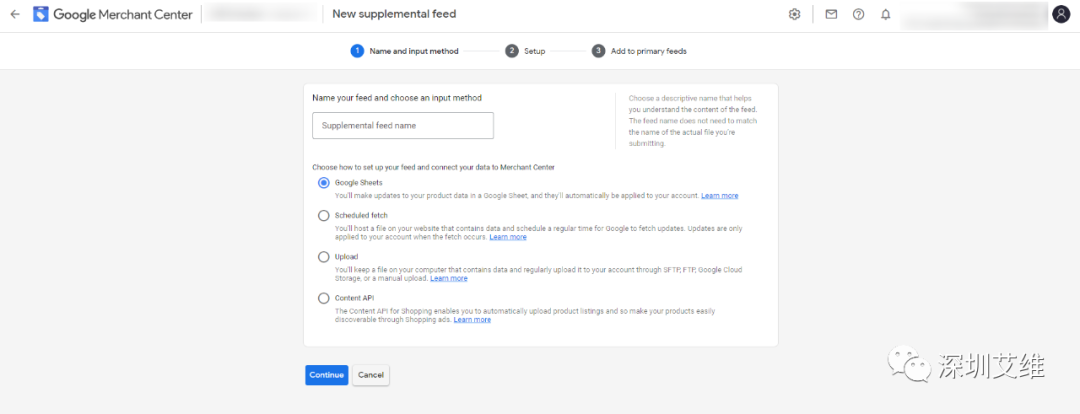Open the mail envelope icon
1080x414 pixels.
831,14
